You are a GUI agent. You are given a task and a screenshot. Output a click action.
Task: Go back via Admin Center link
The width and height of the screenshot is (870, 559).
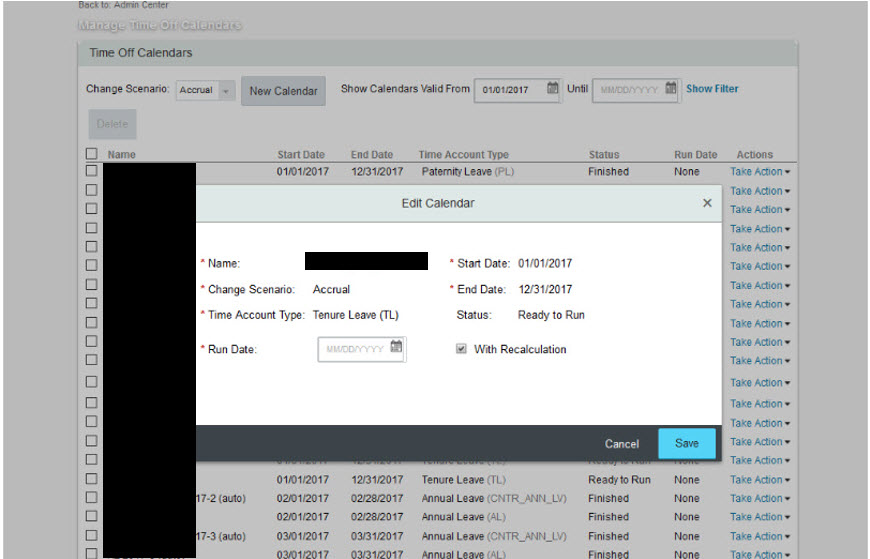(141, 5)
